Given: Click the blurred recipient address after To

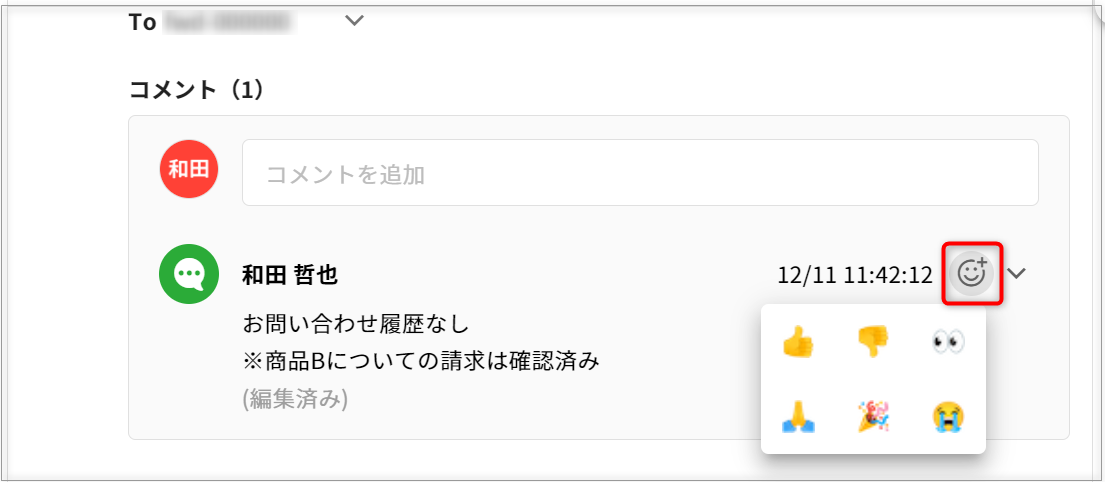Looking at the screenshot, I should (226, 22).
